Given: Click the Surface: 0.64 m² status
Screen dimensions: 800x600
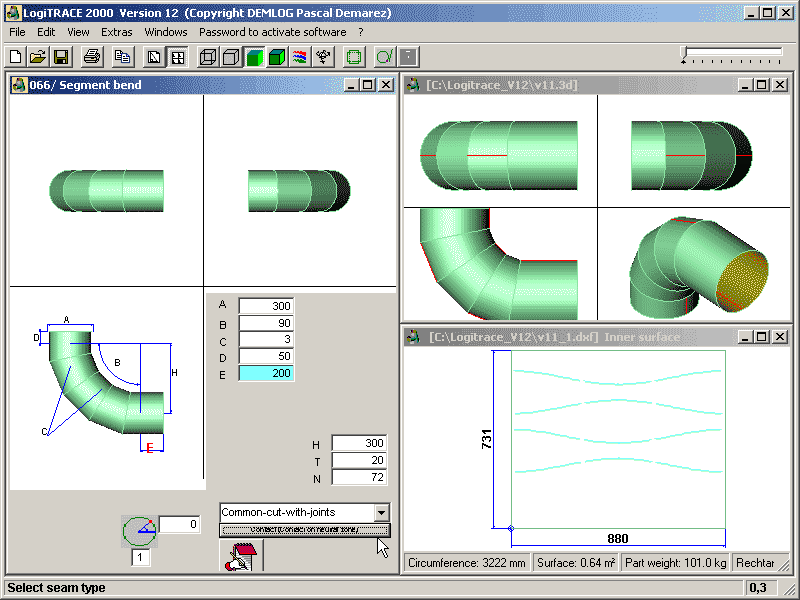Looking at the screenshot, I should [x=576, y=563].
